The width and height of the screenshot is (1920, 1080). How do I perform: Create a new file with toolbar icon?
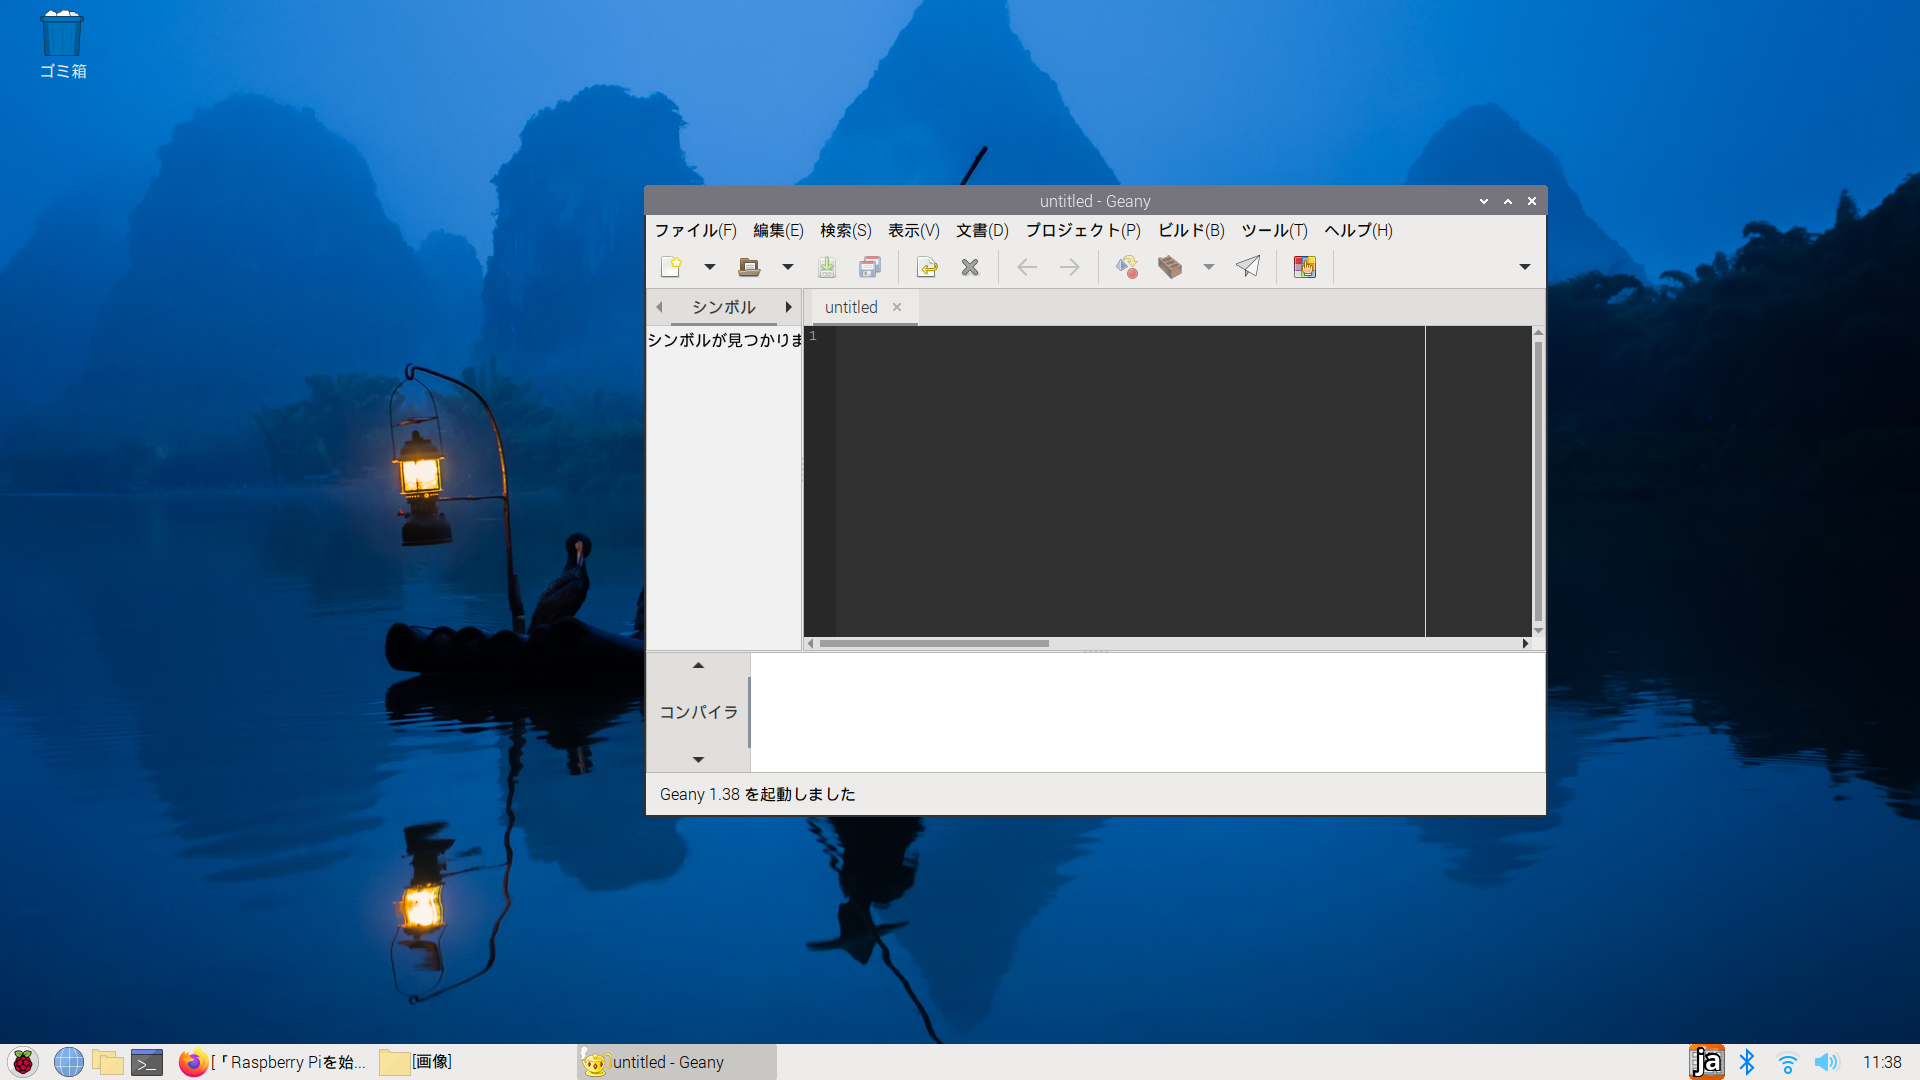671,267
